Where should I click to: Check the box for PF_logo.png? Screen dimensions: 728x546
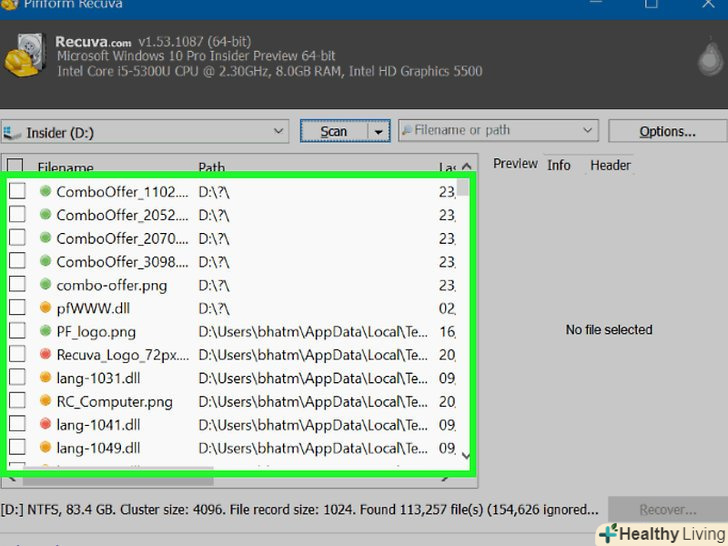point(17,331)
